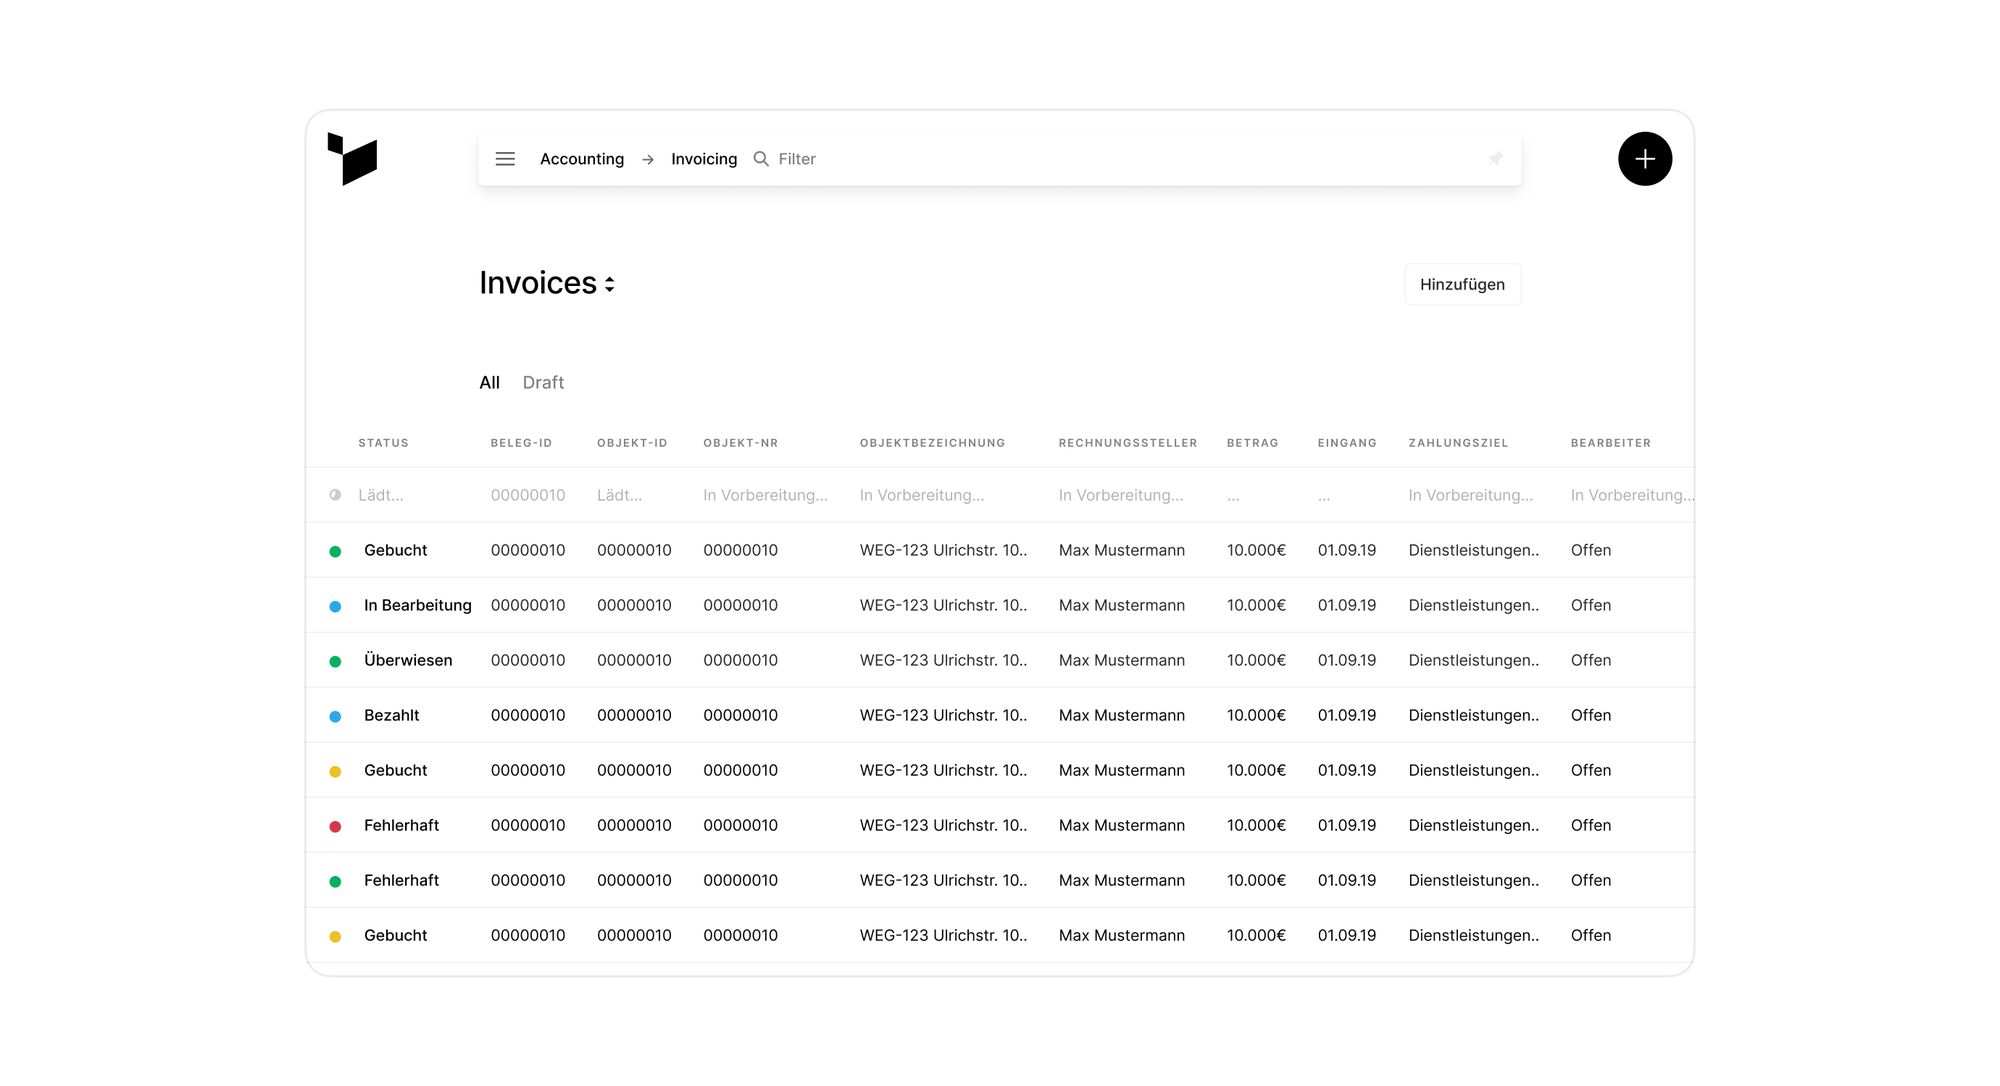
Task: Click the loading spinner icon beside Lädt...
Action: [x=335, y=495]
